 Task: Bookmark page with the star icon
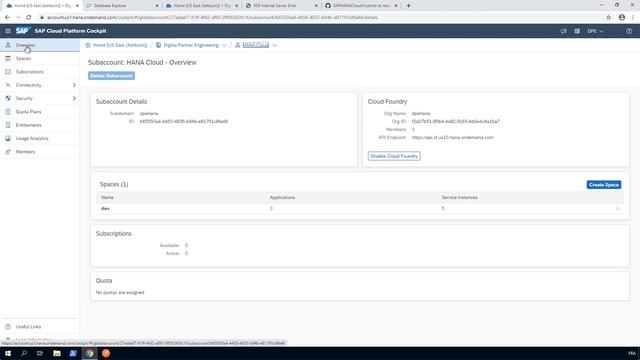[609, 18]
